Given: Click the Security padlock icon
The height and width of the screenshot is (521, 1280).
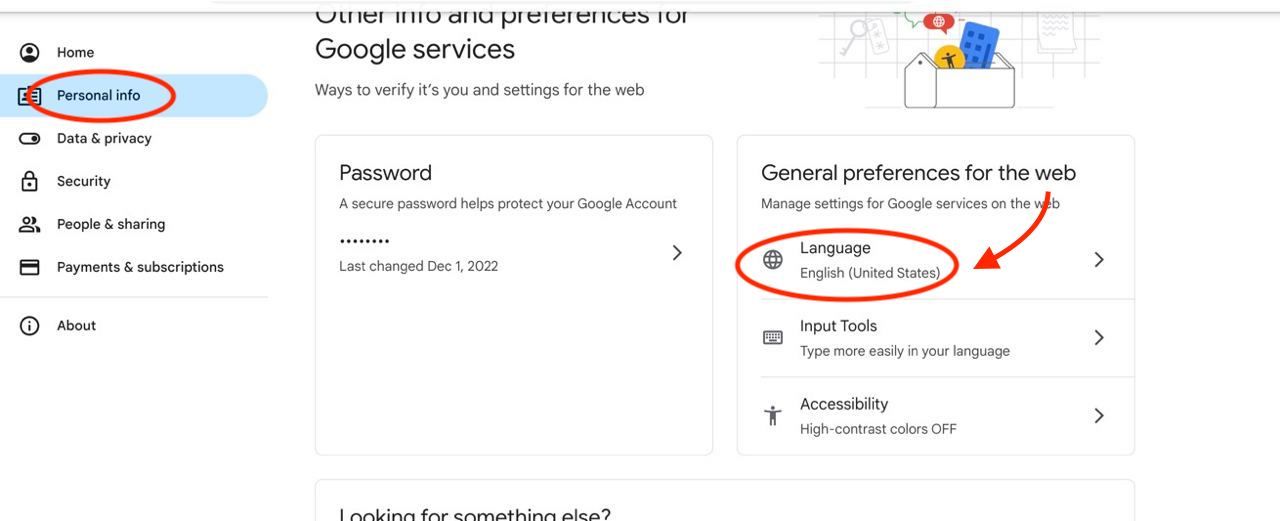Looking at the screenshot, I should point(30,182).
